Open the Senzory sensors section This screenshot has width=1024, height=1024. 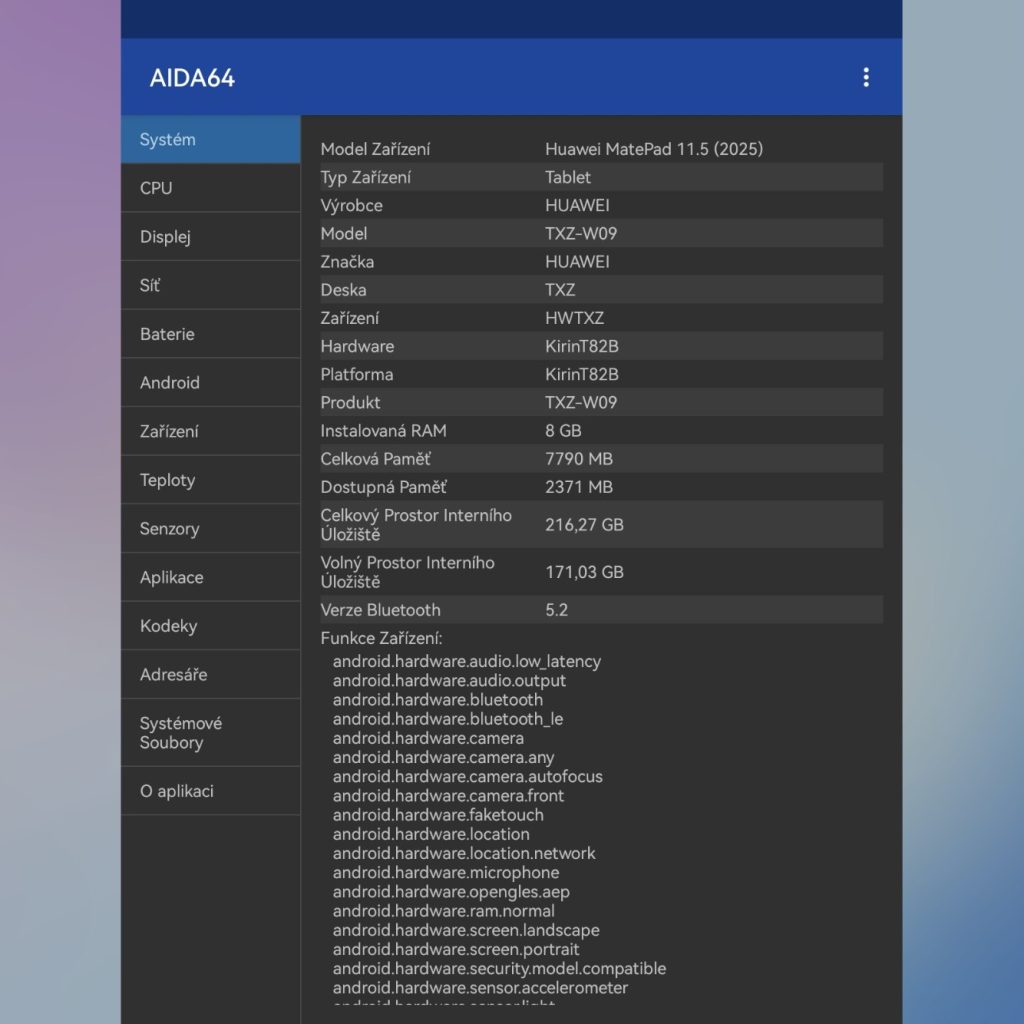coord(210,529)
